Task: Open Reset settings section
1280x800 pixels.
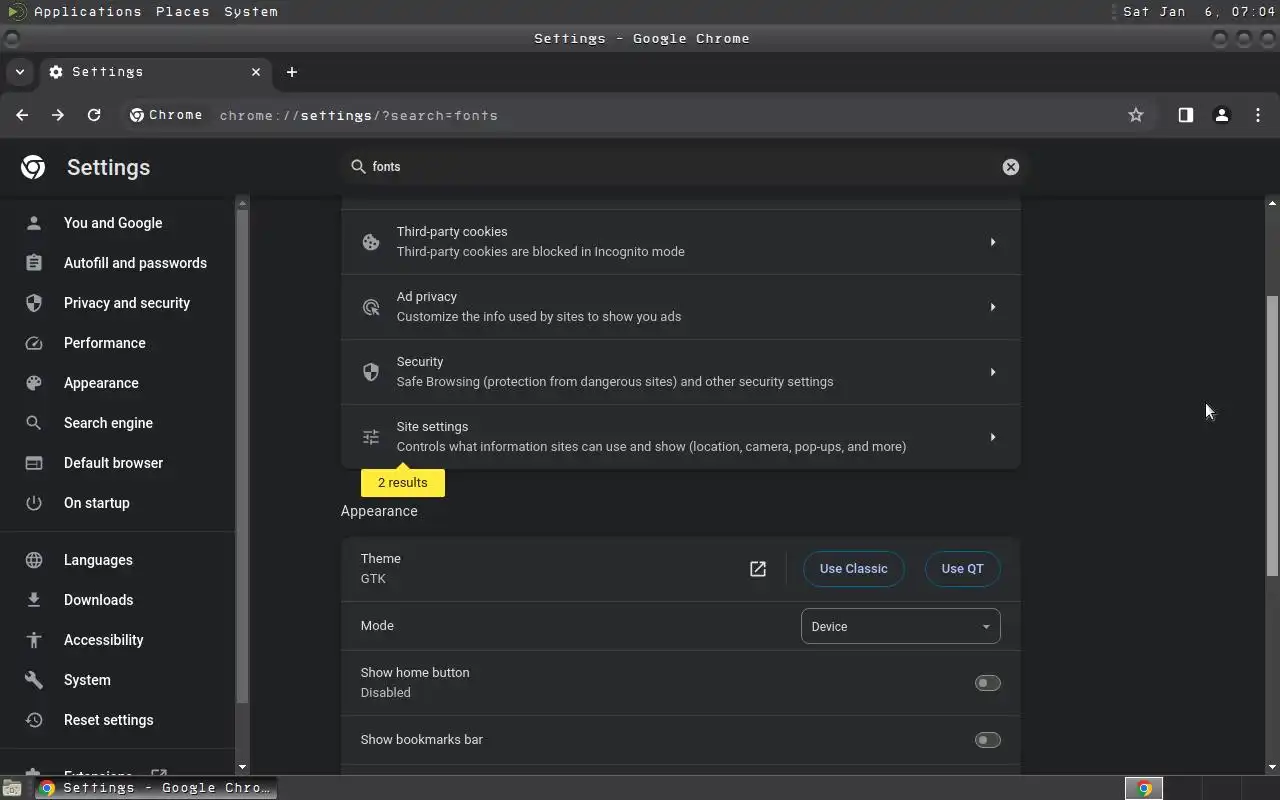Action: [x=109, y=720]
